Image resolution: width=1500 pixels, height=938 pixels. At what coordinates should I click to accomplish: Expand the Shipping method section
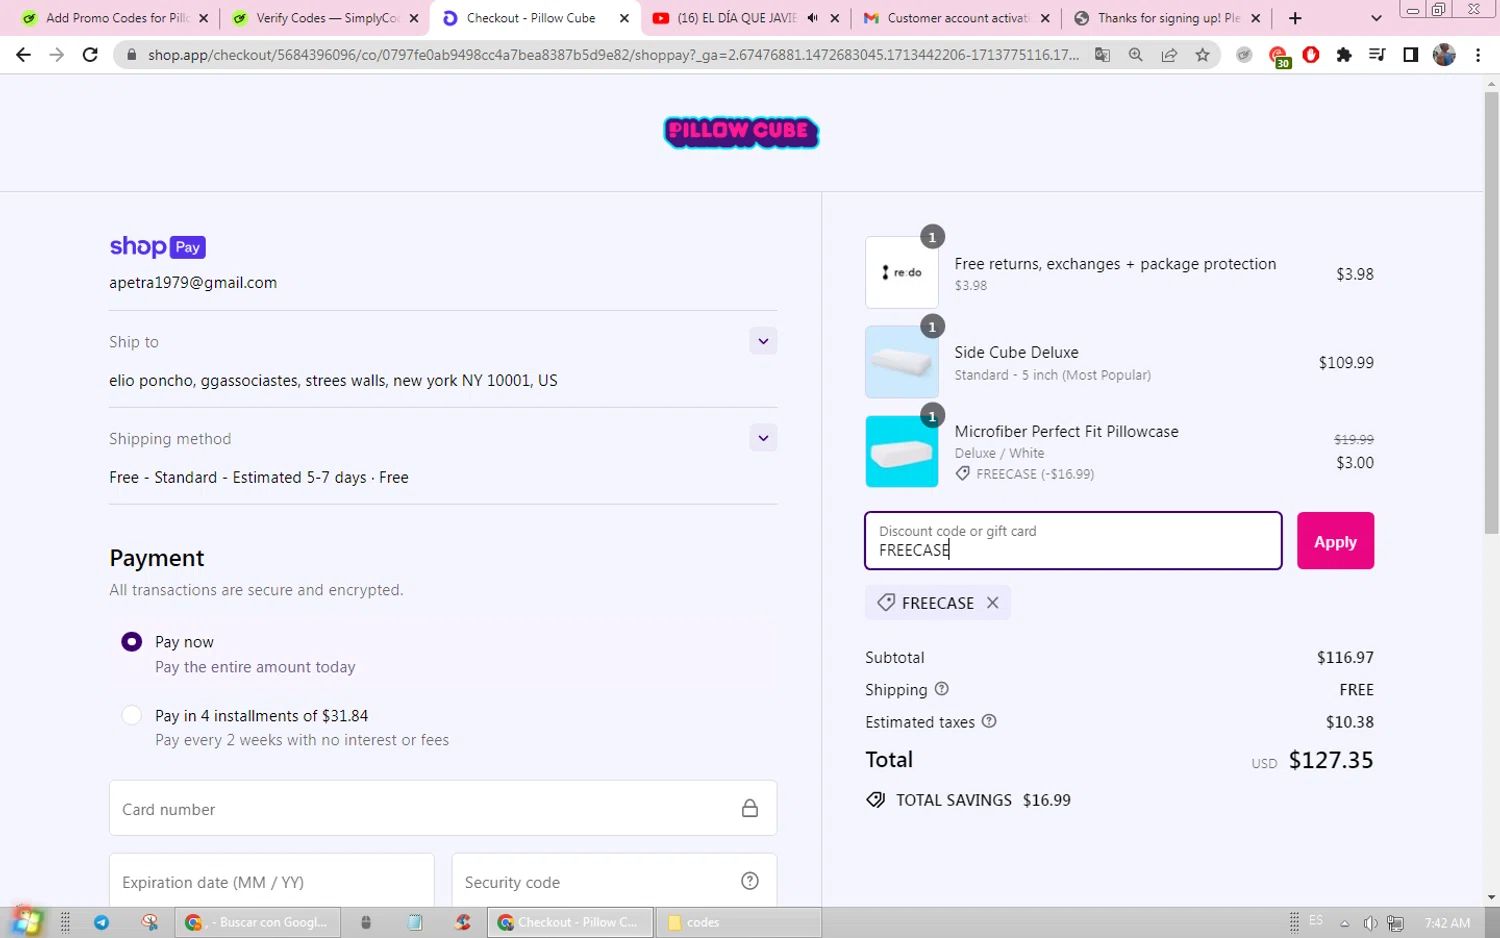[763, 438]
